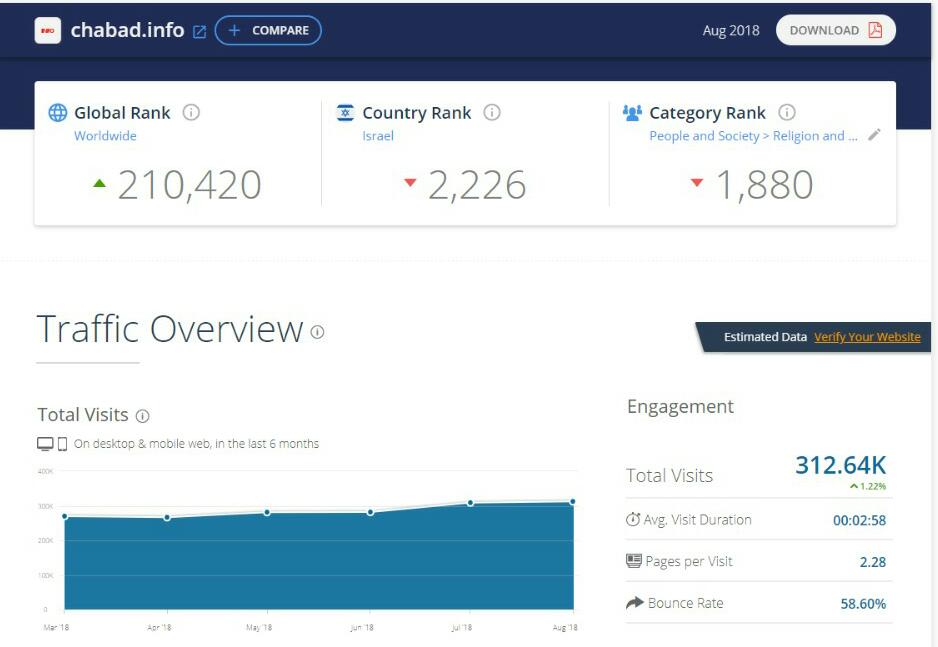Click the Mar '18 data point on chart

click(x=65, y=516)
